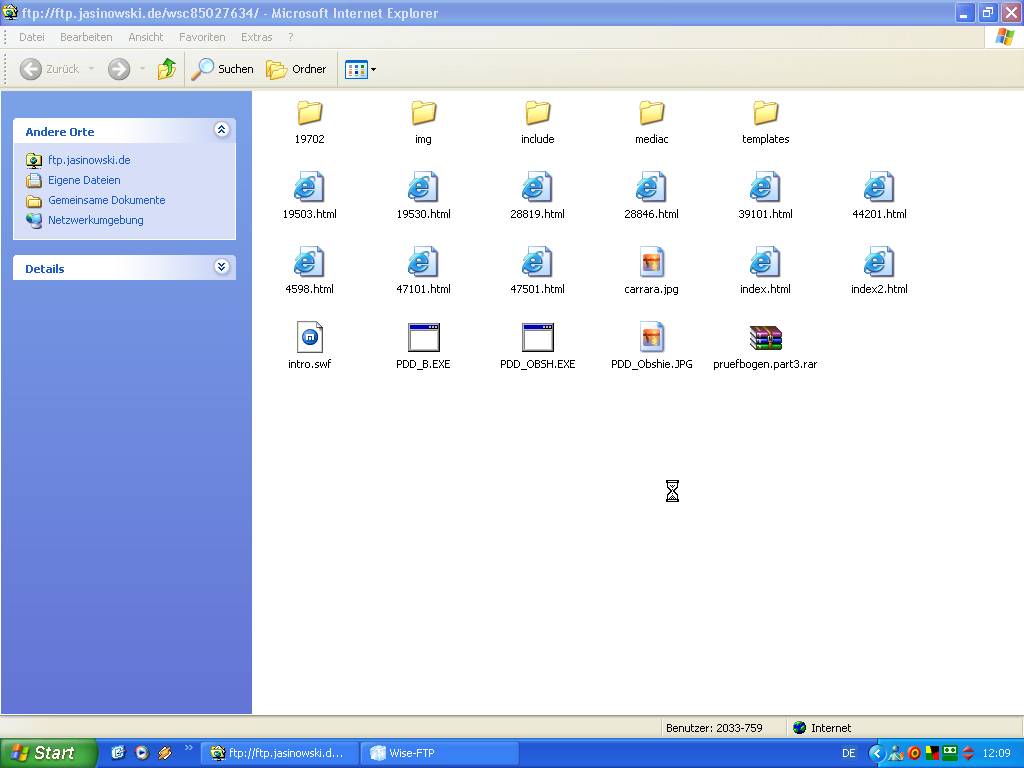Viewport: 1024px width, 768px height.
Task: Switch to Wise-FTP in the taskbar
Action: tap(440, 753)
